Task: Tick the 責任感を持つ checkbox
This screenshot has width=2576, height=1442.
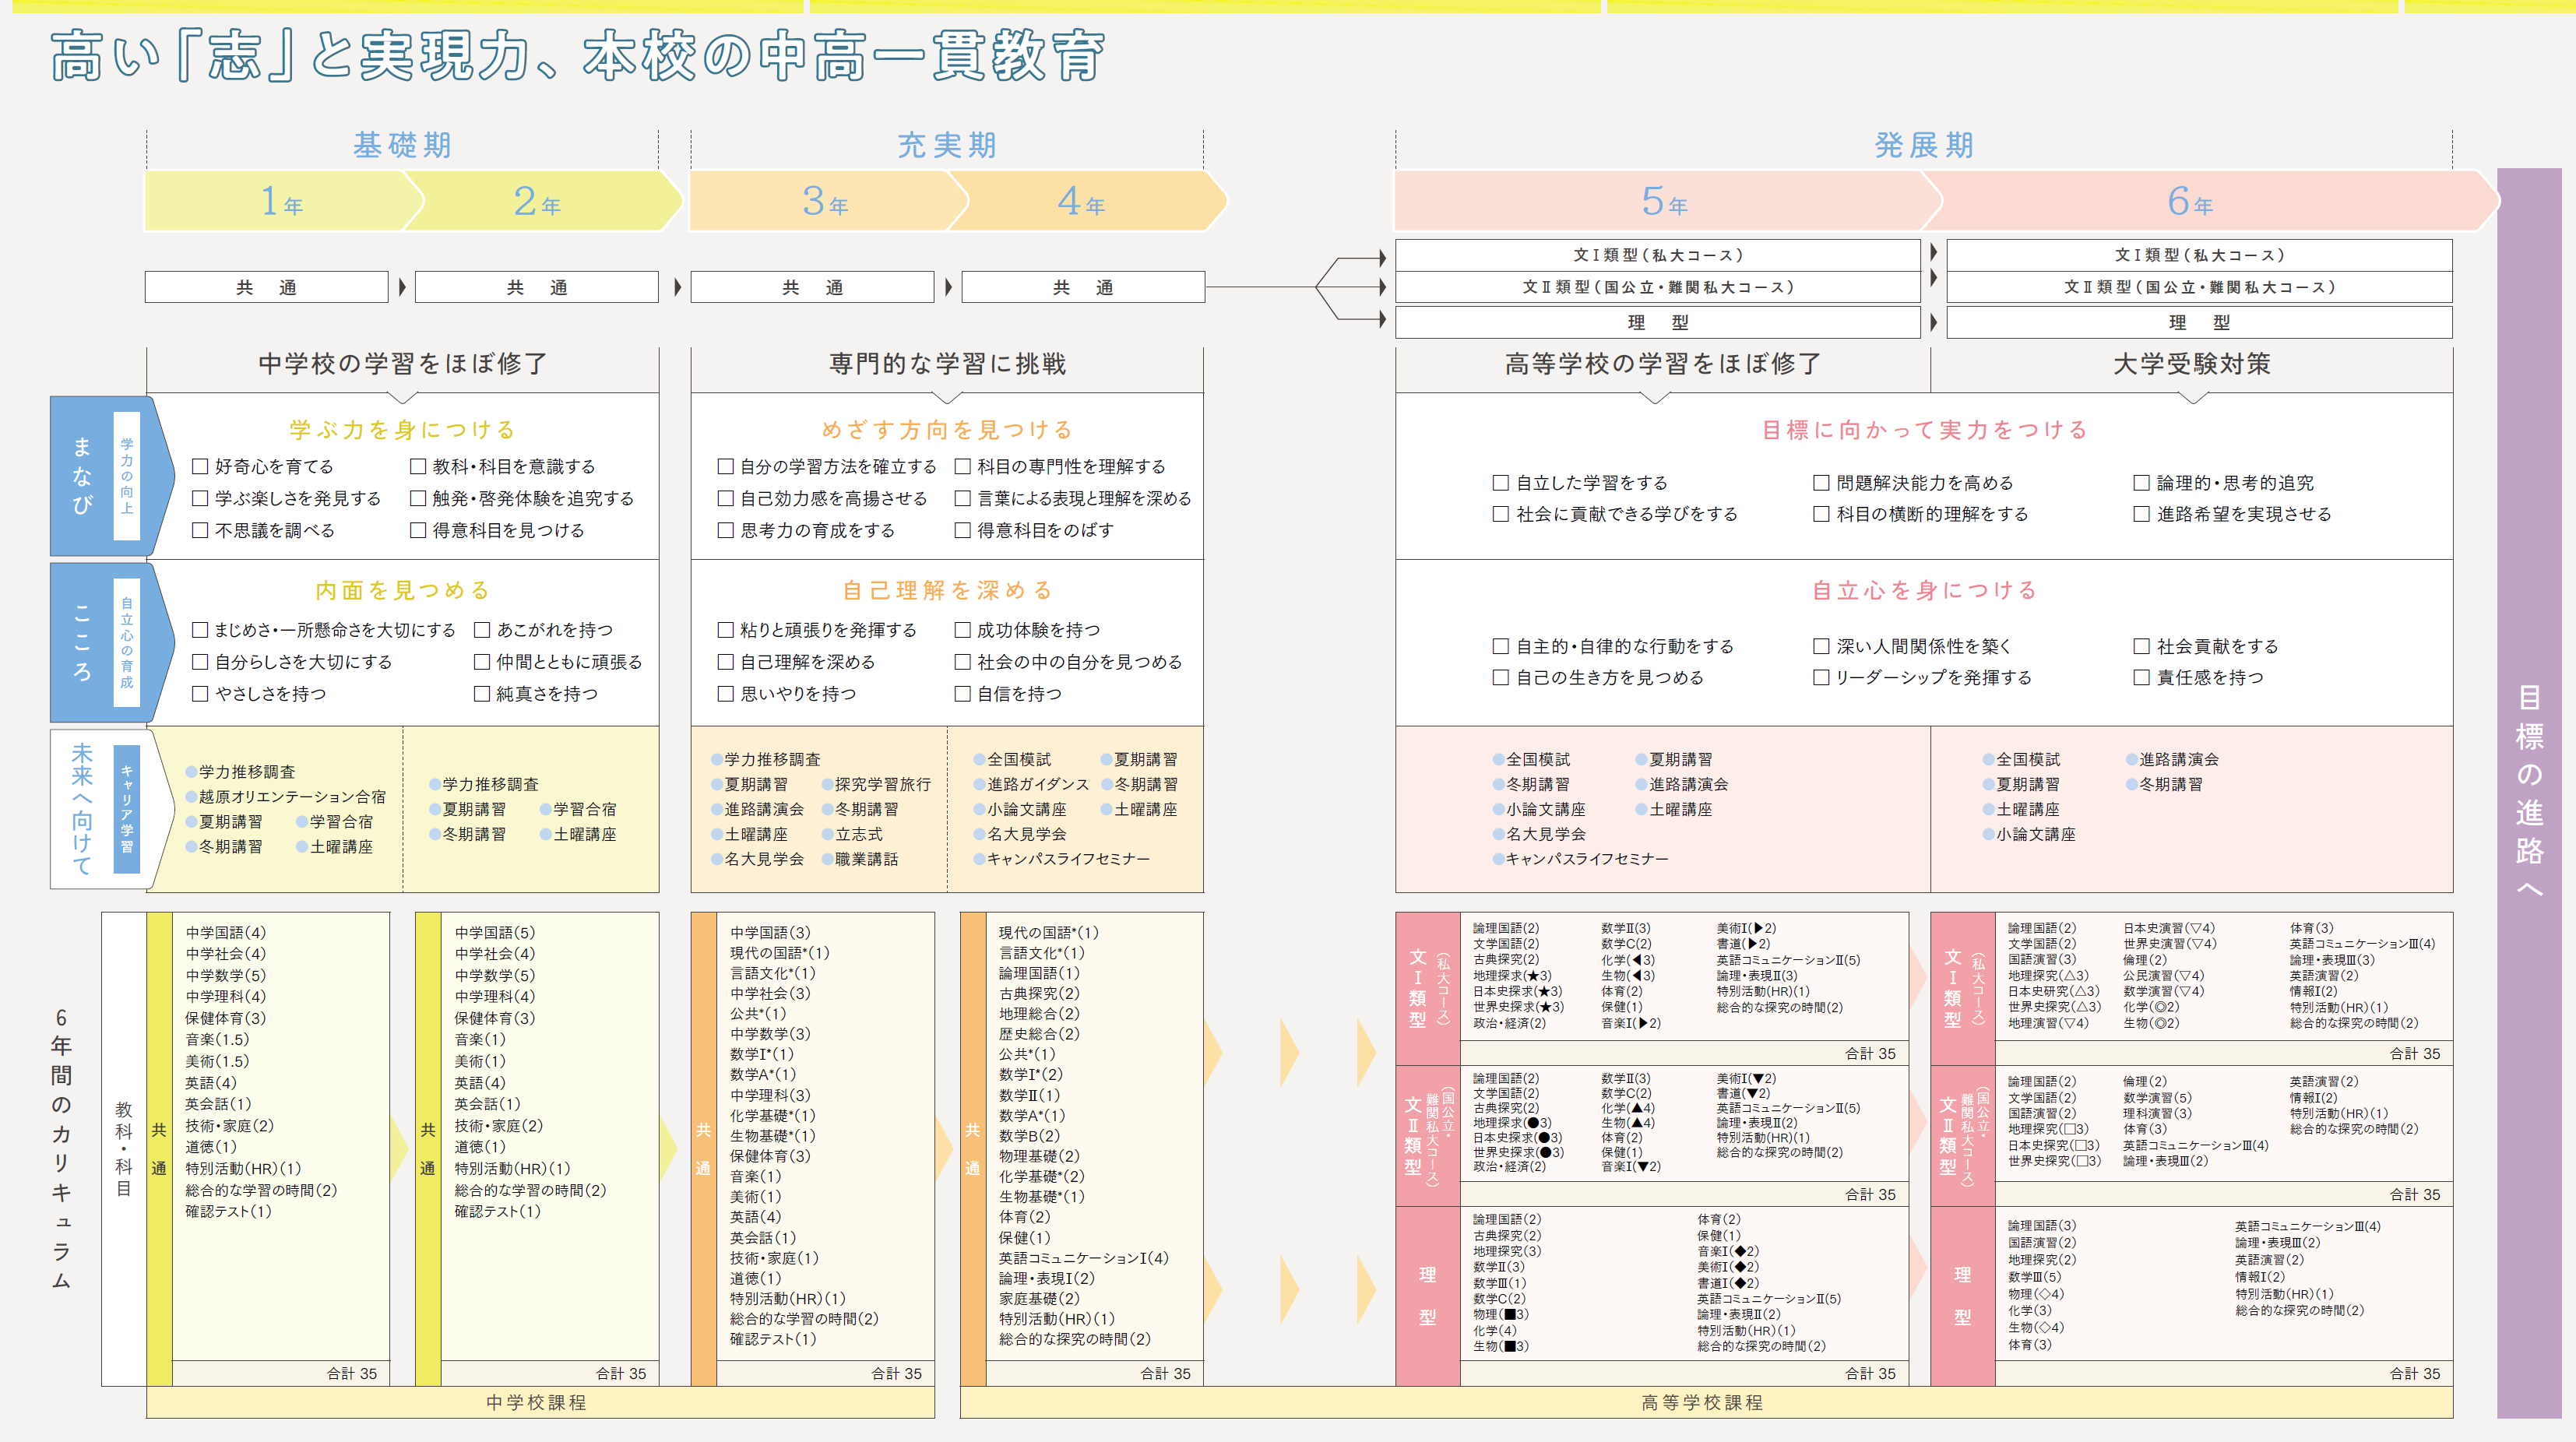Action: click(2141, 678)
